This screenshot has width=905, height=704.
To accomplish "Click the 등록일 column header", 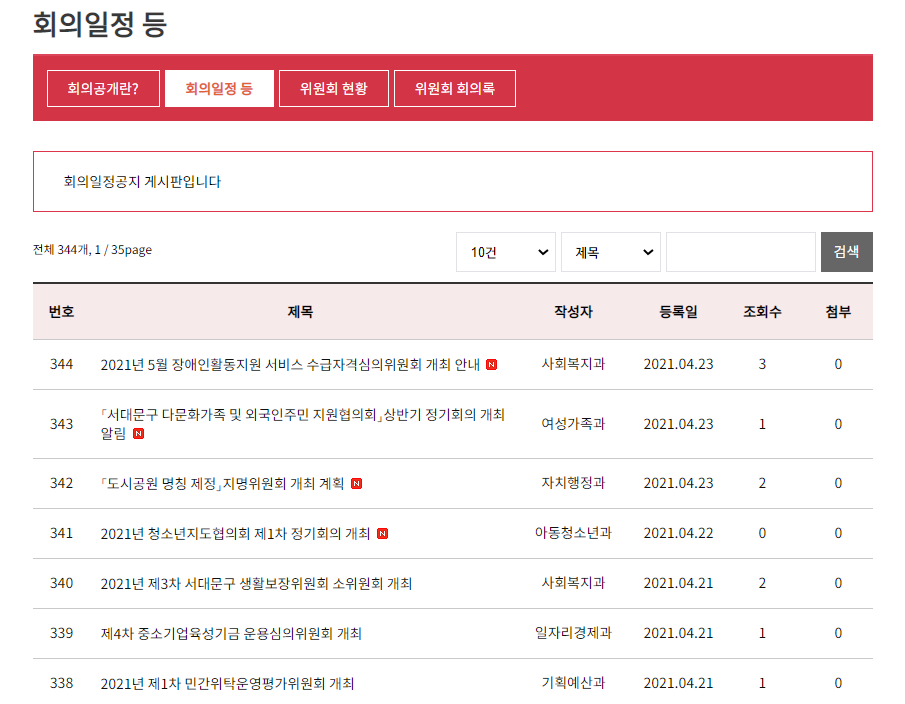I will point(678,312).
